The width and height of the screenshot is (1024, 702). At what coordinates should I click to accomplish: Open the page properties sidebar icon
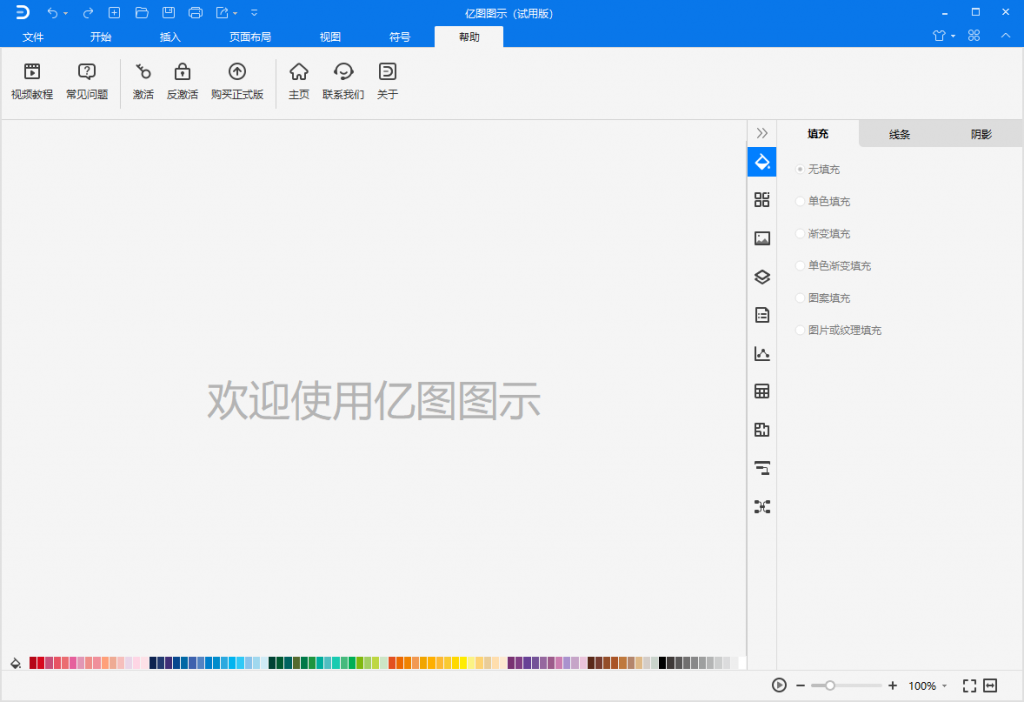click(x=762, y=315)
